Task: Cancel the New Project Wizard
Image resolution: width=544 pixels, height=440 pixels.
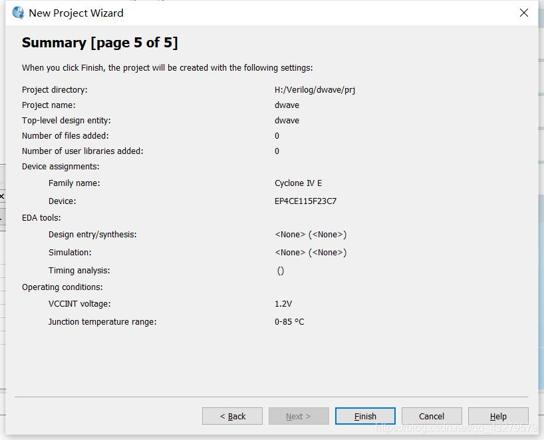Action: (432, 416)
